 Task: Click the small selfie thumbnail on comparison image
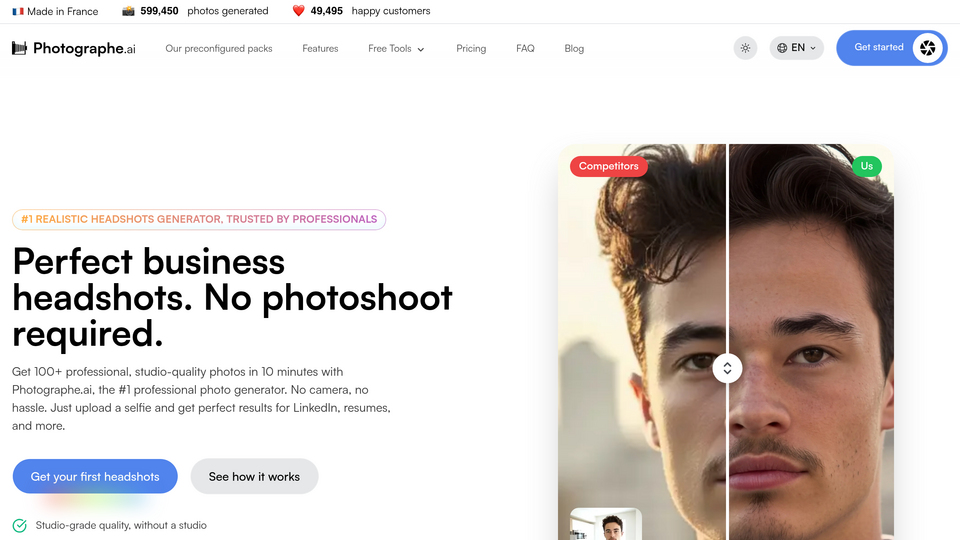coord(606,524)
